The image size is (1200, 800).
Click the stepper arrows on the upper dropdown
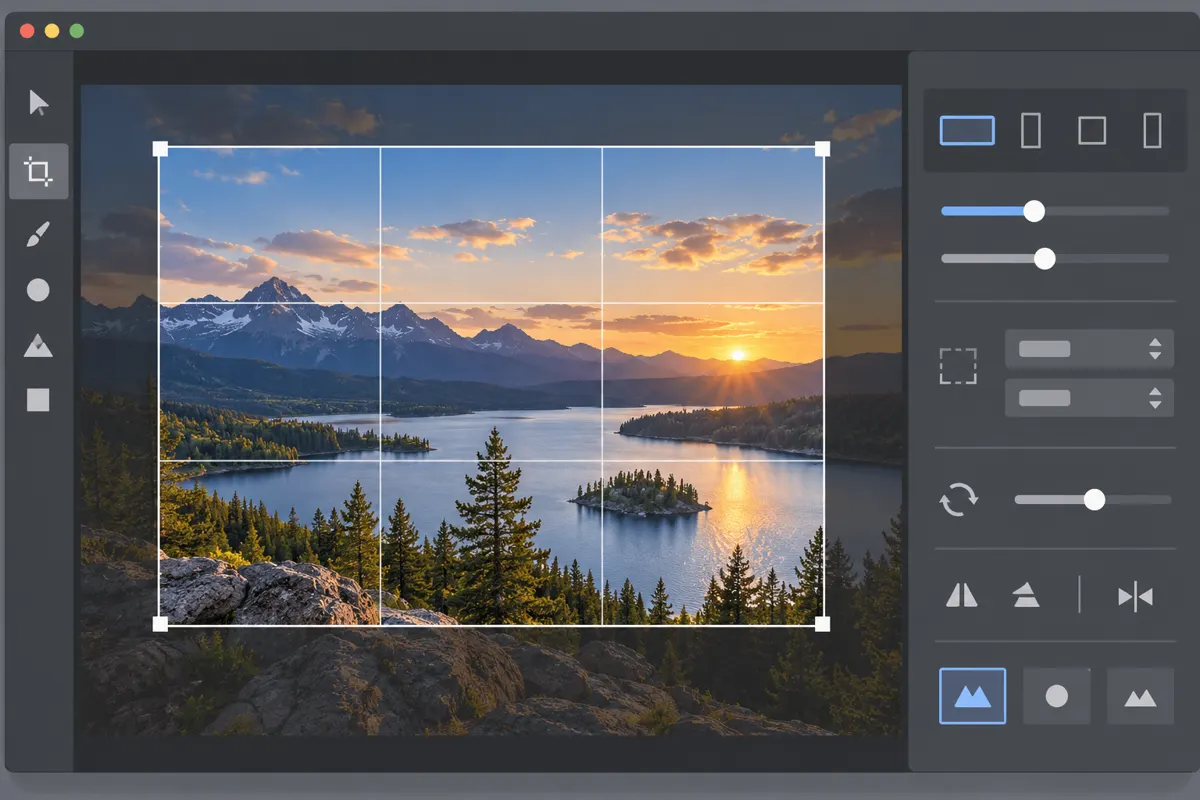[x=1155, y=349]
